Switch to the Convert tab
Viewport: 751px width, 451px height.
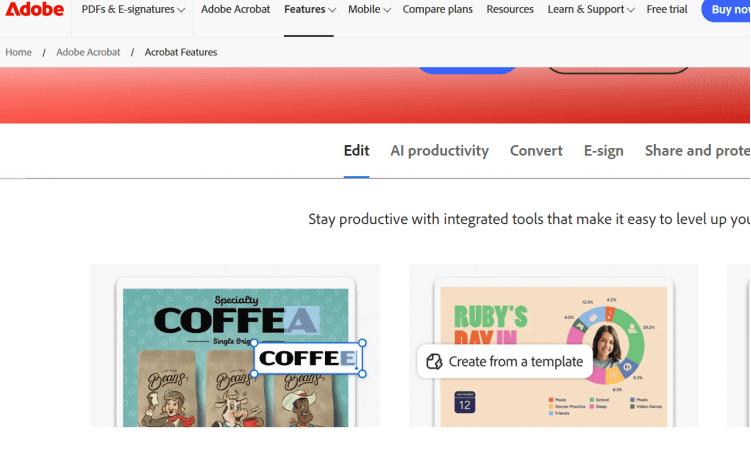click(536, 151)
